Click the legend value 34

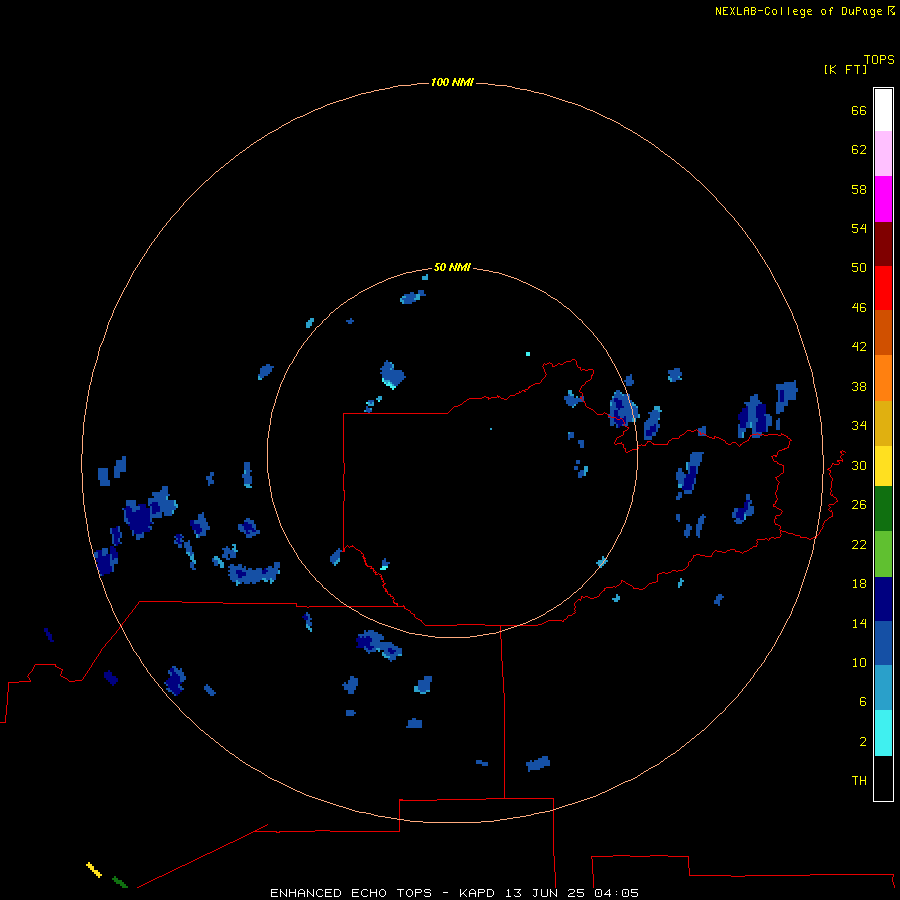coord(859,425)
